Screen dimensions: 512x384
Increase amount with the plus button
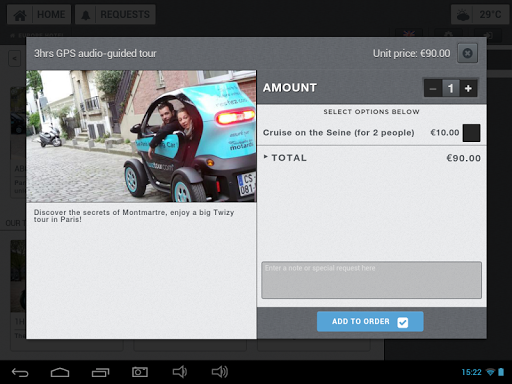tap(468, 88)
